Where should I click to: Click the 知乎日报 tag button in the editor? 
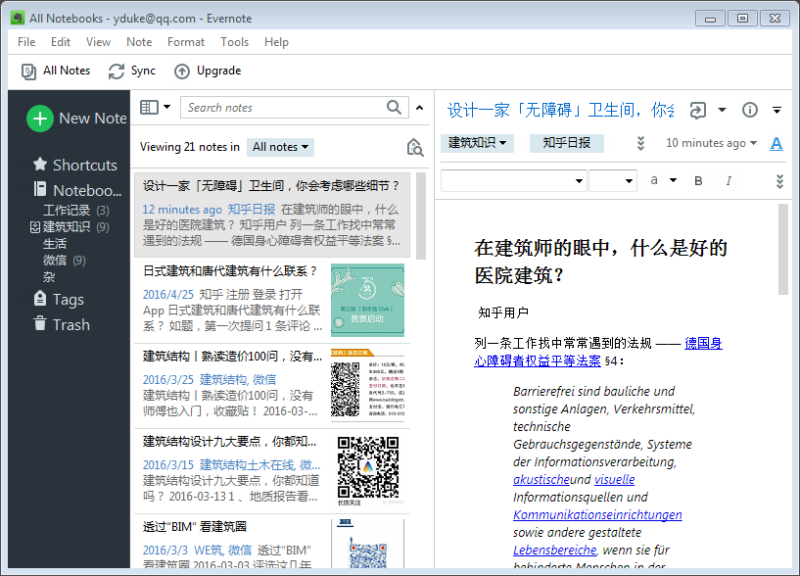point(566,143)
